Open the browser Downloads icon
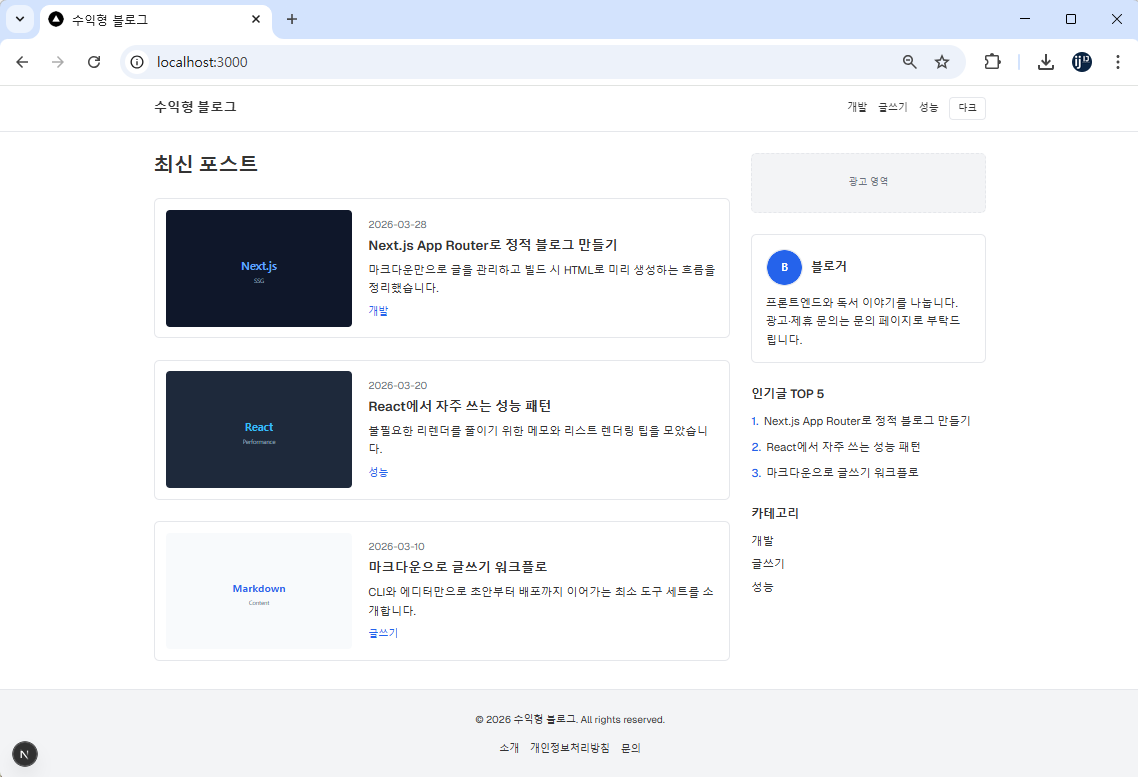The image size is (1138, 777). [x=1045, y=61]
